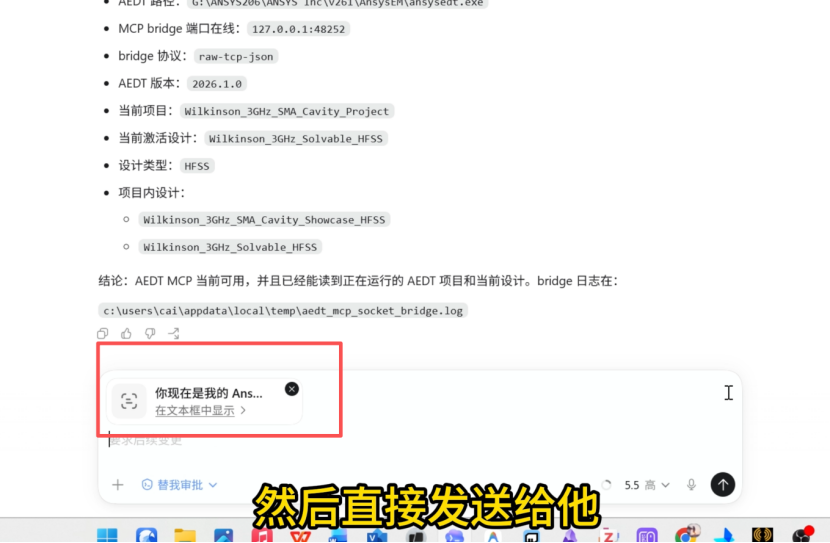Click the loading spinner beside the 5.5 model label
The image size is (830, 543).
(x=607, y=485)
